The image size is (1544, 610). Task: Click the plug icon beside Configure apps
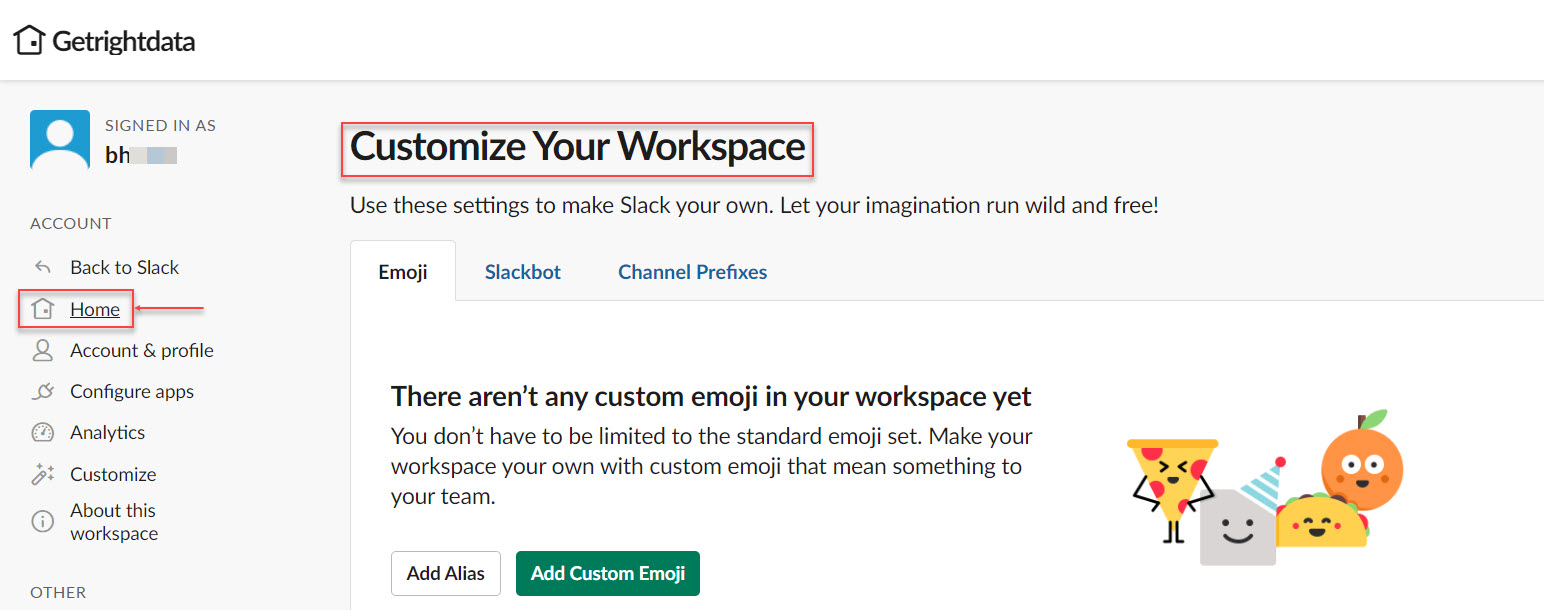click(42, 391)
